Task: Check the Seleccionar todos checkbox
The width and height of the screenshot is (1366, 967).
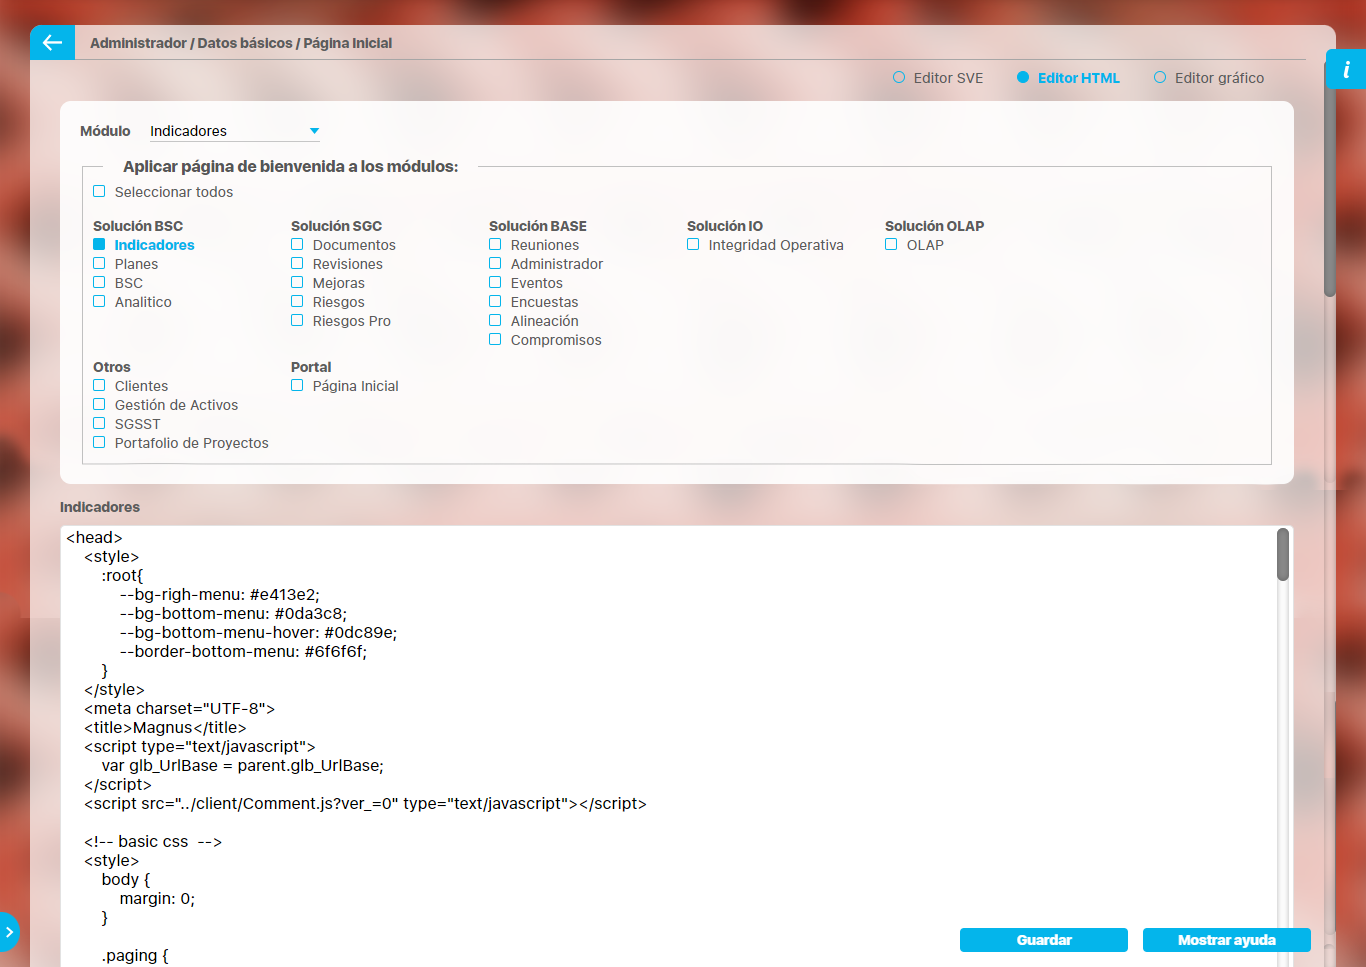Action: pyautogui.click(x=99, y=192)
